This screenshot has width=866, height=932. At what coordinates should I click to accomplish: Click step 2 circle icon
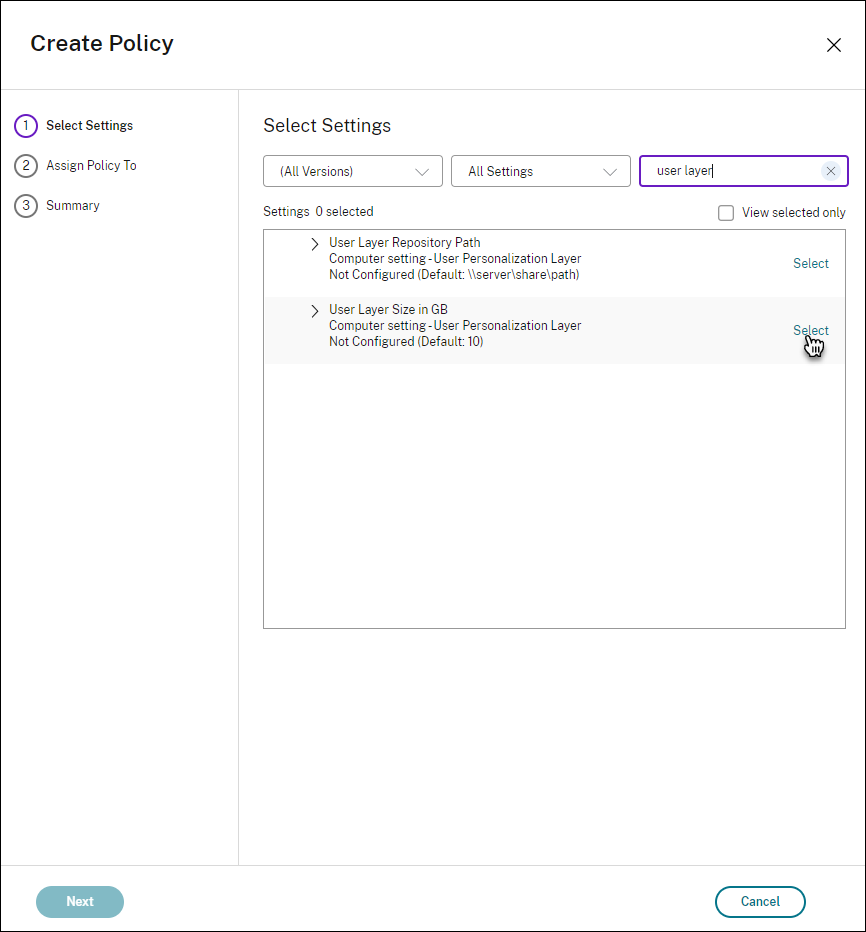coord(25,166)
